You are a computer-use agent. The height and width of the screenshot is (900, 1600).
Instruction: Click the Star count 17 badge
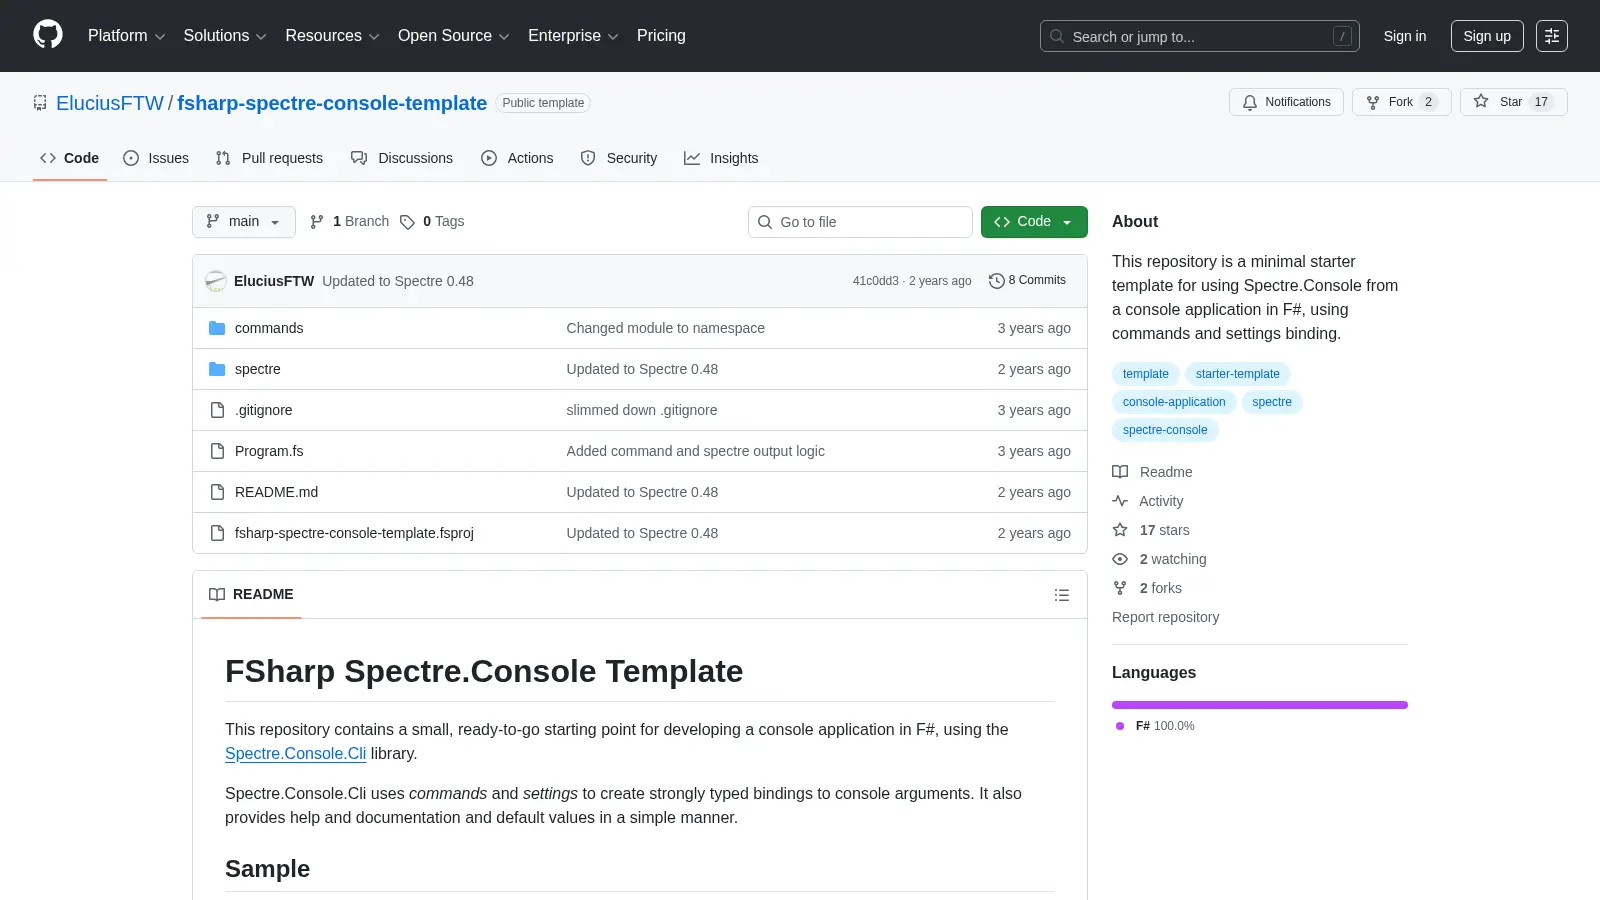(1541, 102)
